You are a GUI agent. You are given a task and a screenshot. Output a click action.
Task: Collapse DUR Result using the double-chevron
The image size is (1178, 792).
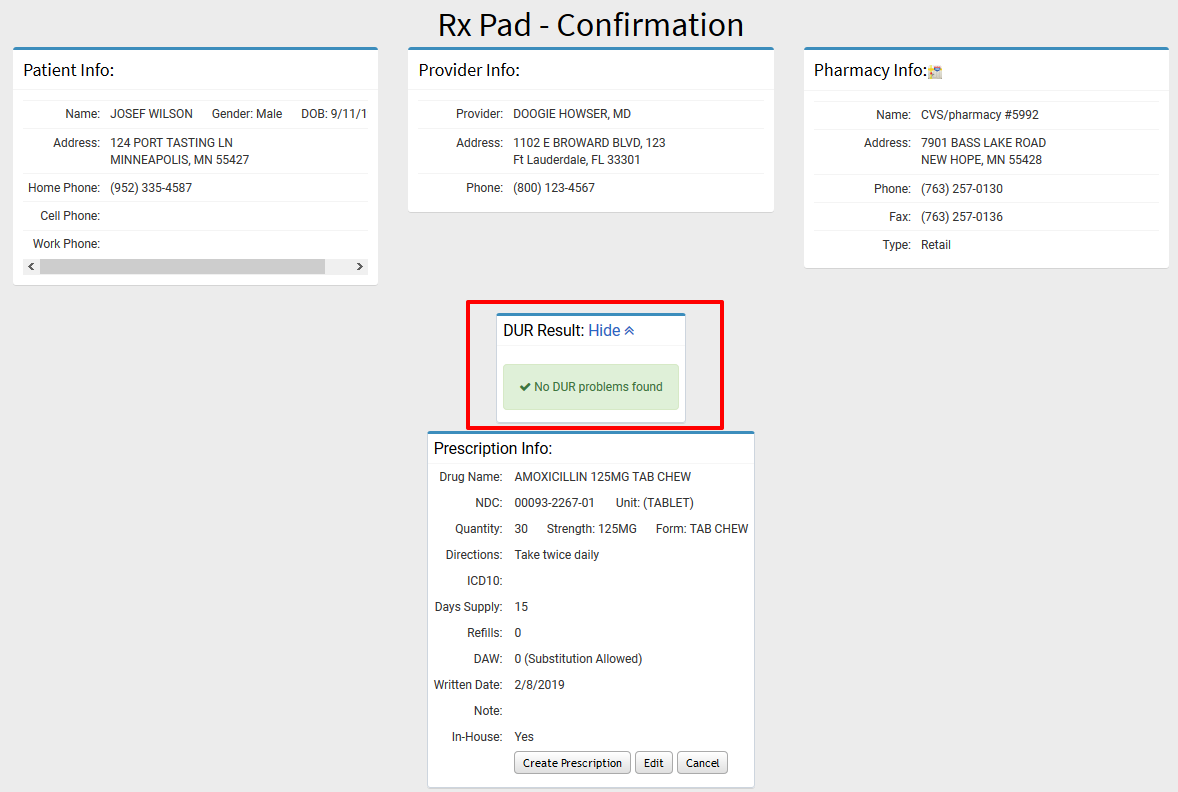(x=629, y=331)
